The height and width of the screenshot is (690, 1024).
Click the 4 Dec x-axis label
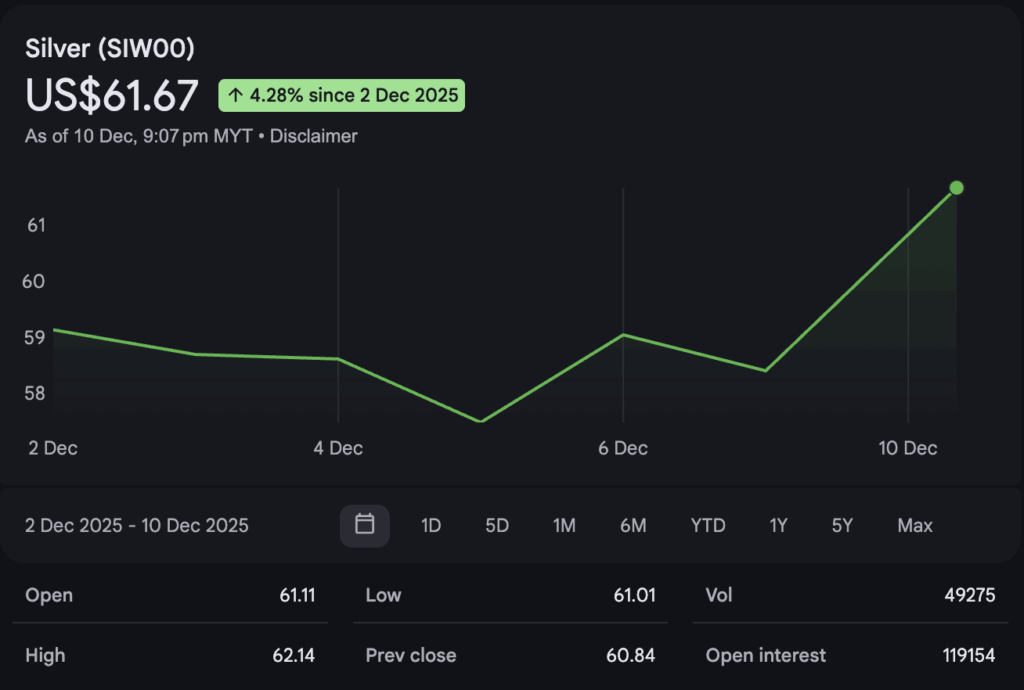click(x=338, y=448)
